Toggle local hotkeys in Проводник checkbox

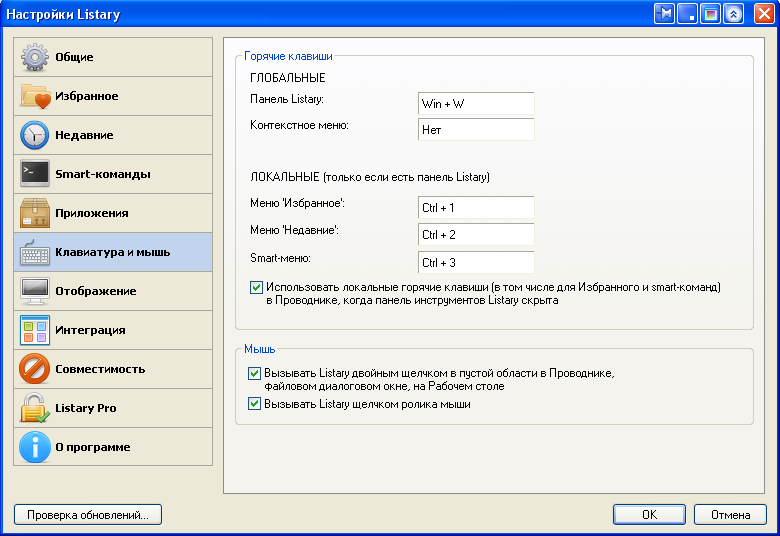(x=256, y=288)
